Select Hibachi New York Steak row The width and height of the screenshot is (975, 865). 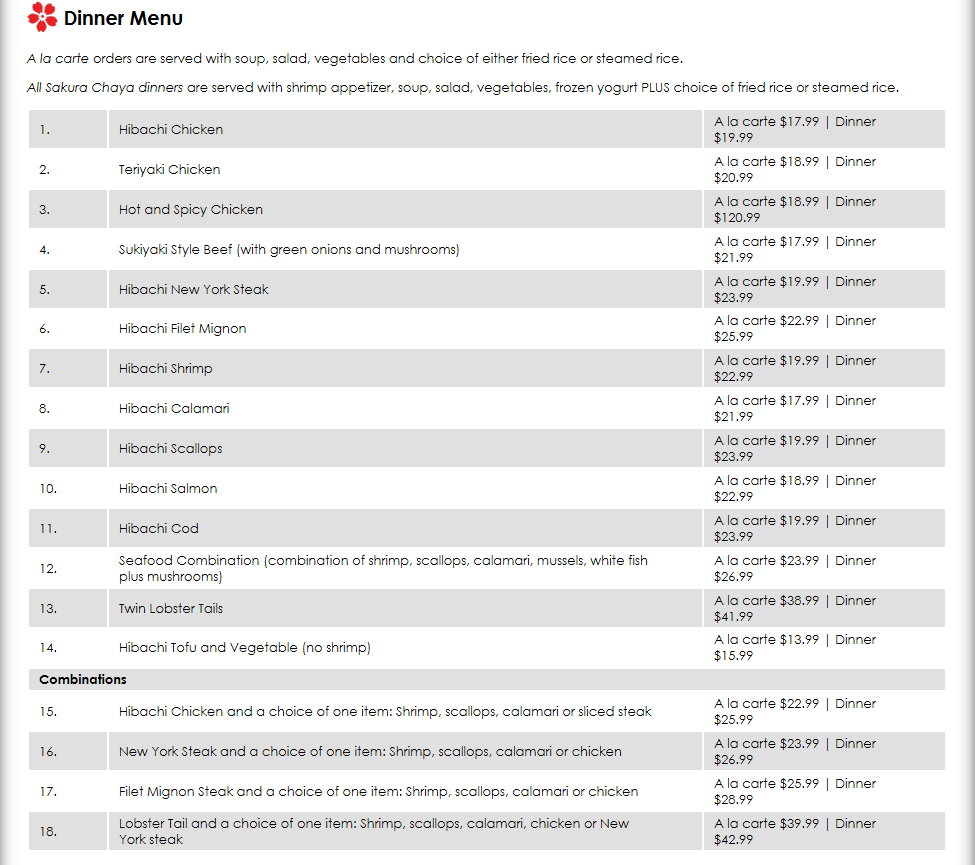click(x=194, y=290)
